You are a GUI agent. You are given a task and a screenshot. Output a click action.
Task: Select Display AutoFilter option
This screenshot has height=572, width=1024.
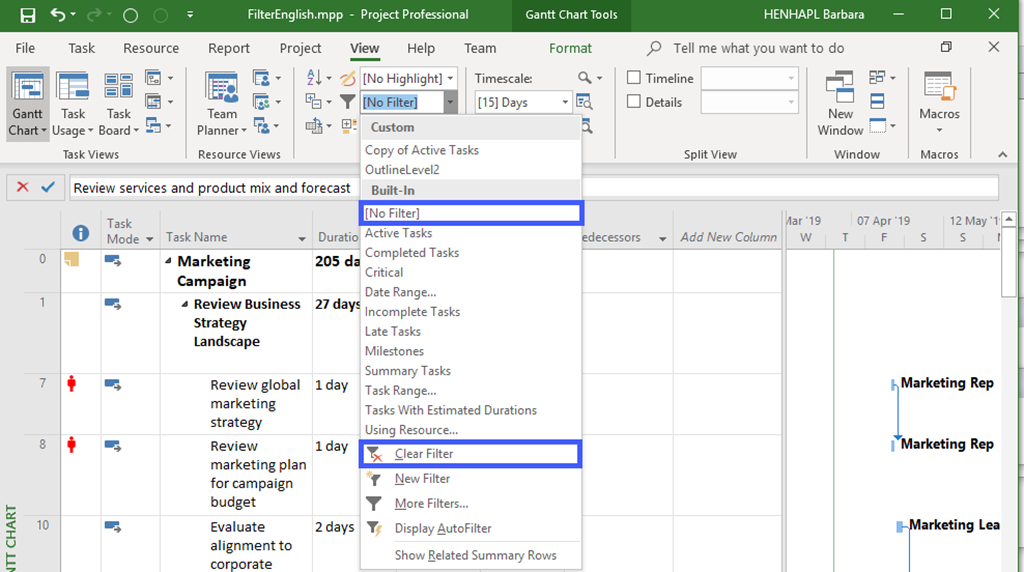point(470,528)
